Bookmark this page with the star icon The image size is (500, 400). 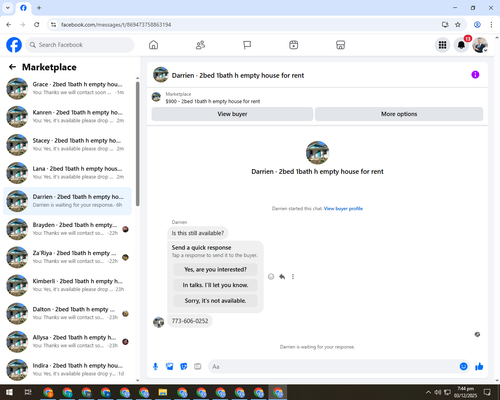coord(458,25)
